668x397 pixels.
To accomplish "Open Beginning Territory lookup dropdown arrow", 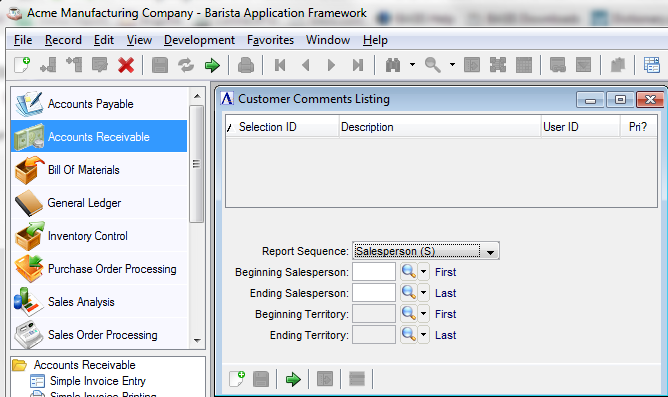I will (x=423, y=314).
